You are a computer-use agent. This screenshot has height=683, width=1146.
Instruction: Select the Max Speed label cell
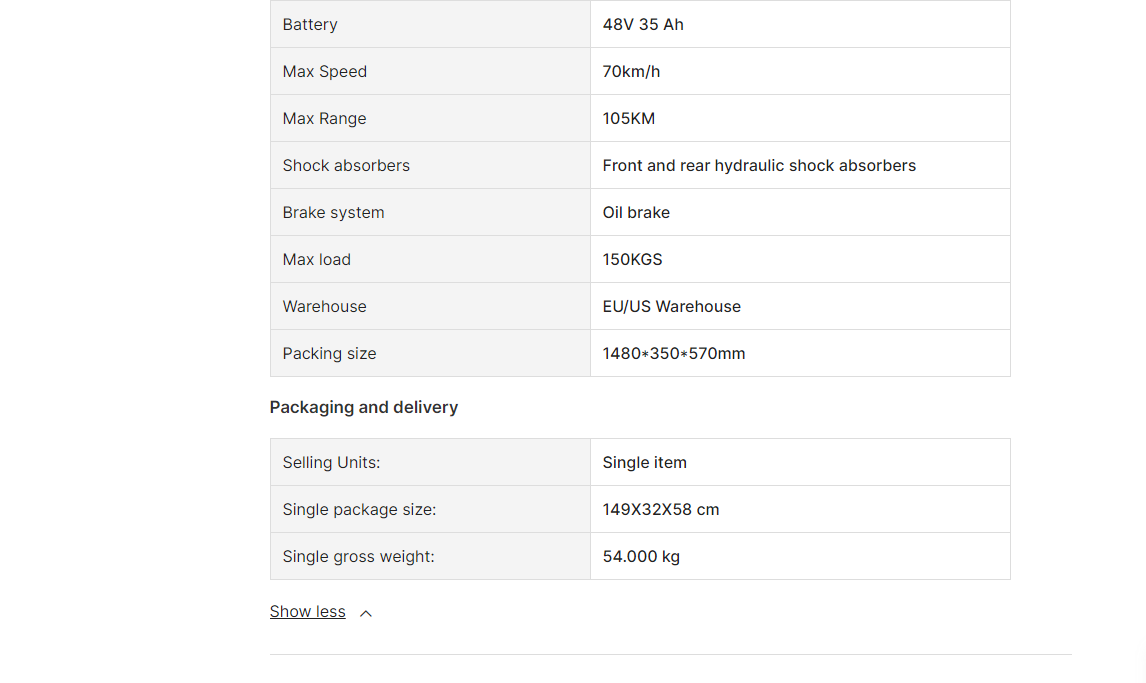coord(430,71)
